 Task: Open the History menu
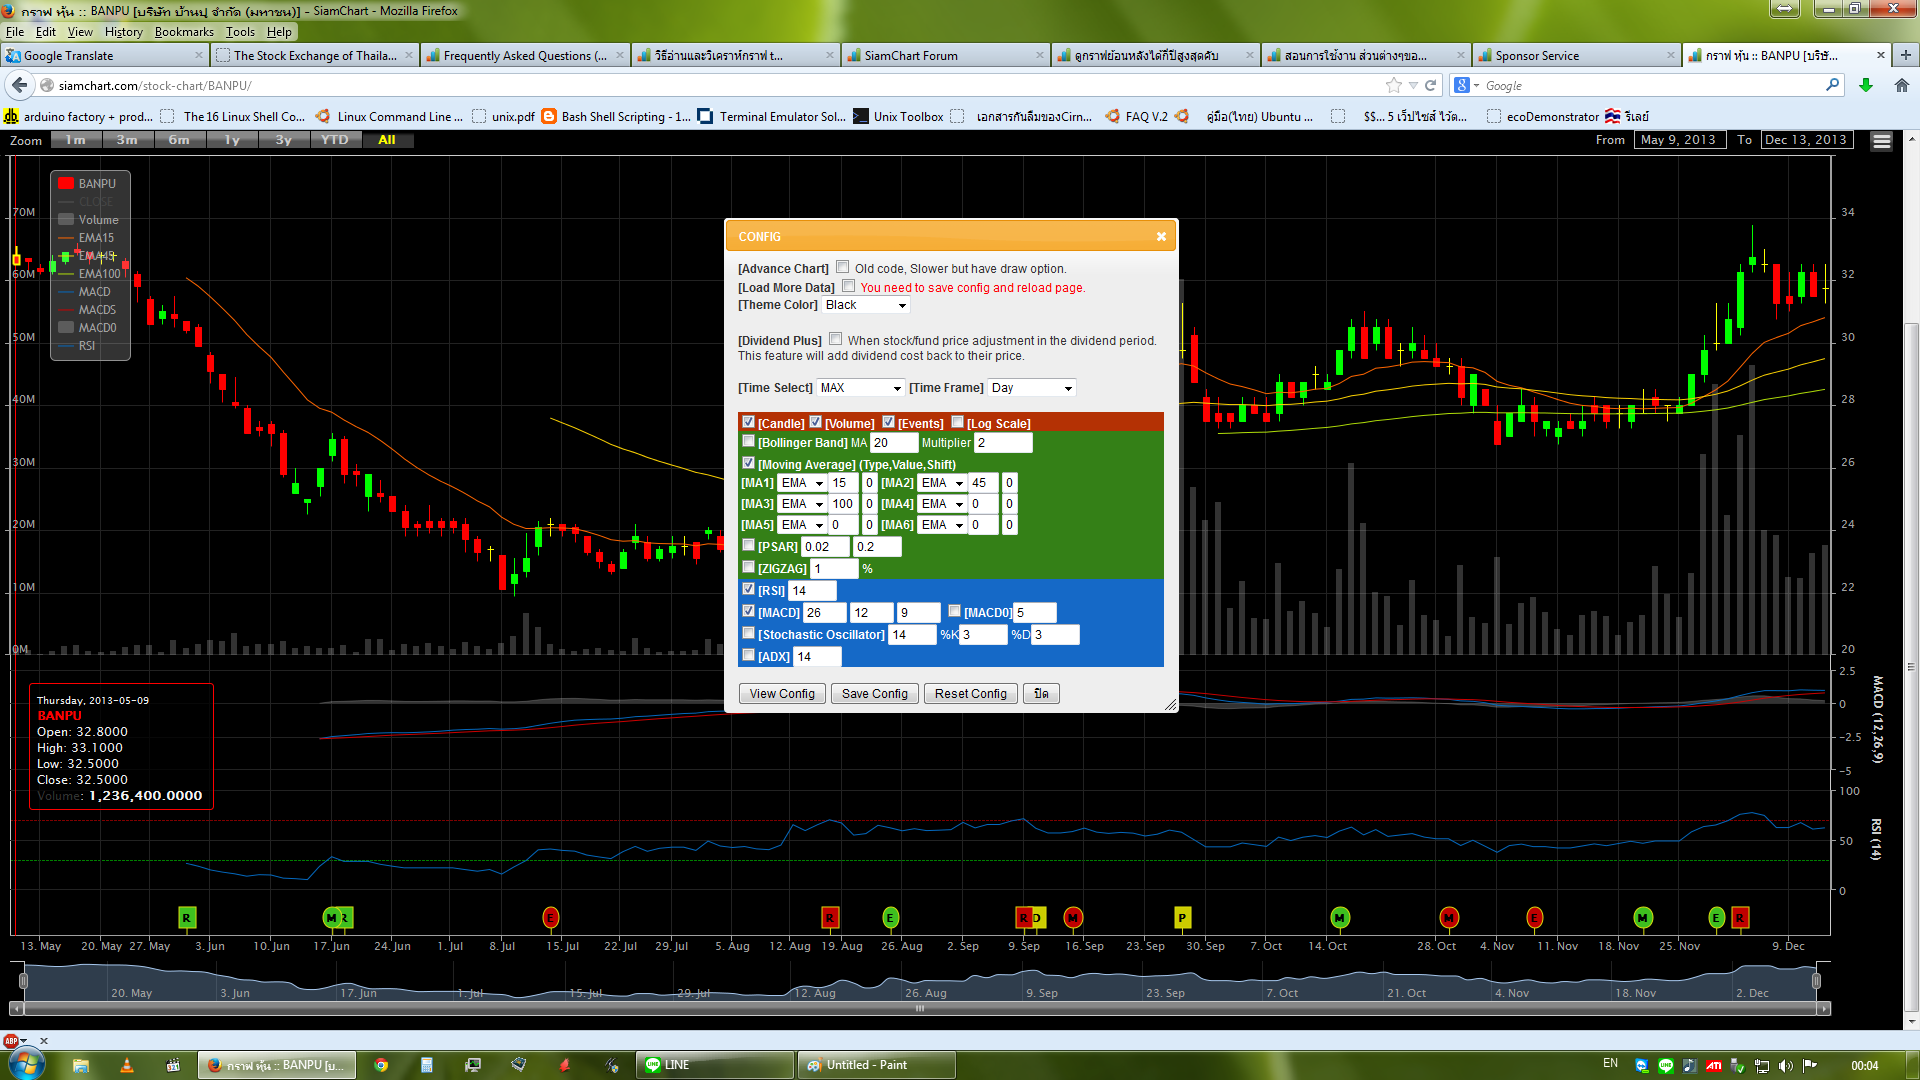click(x=123, y=32)
